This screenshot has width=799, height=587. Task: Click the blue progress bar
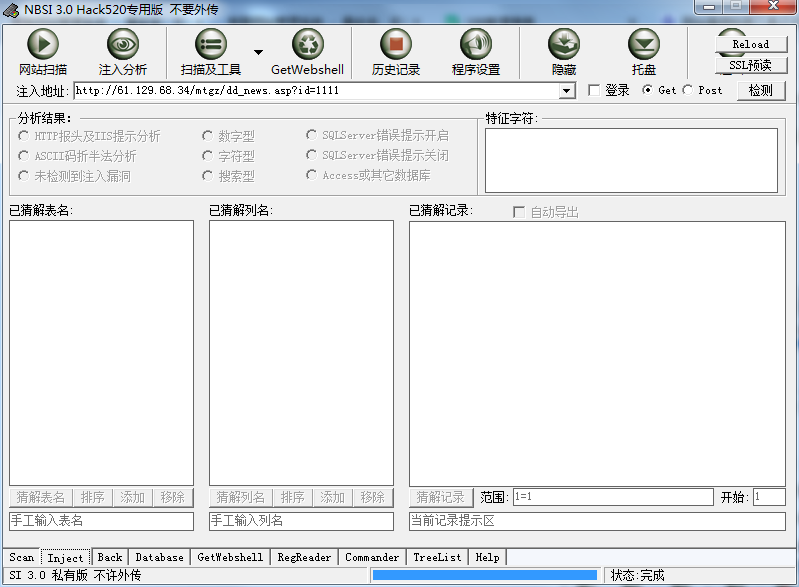pos(486,575)
